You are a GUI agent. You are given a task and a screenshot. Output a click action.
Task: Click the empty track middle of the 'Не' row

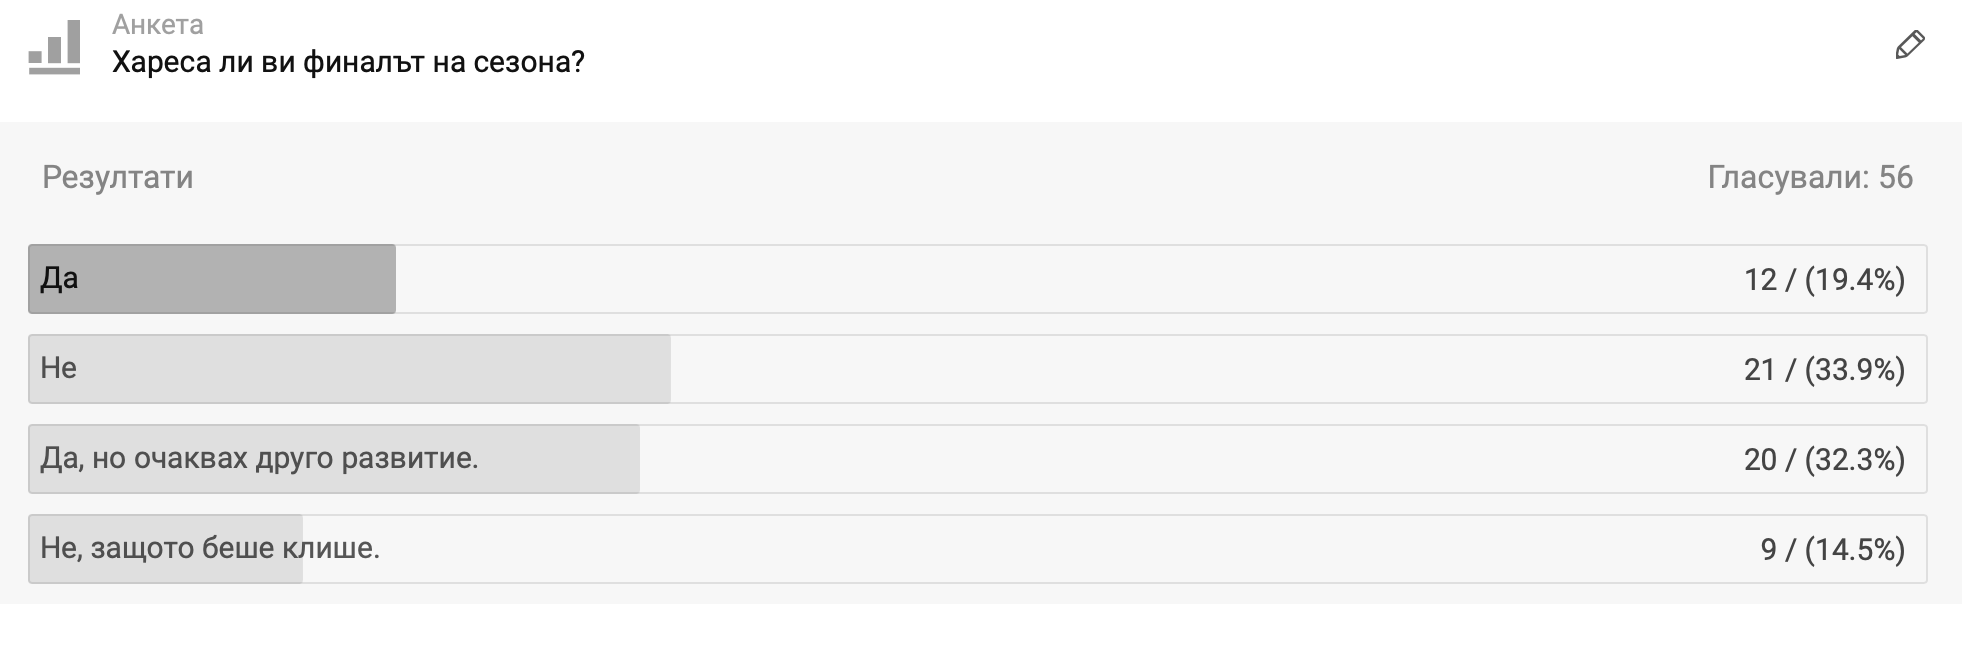1200,369
